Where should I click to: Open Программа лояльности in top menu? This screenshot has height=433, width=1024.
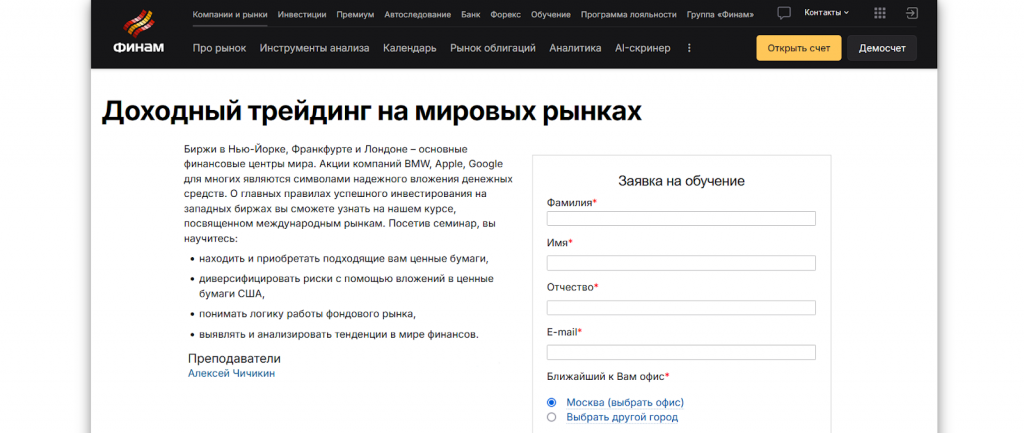pos(628,15)
